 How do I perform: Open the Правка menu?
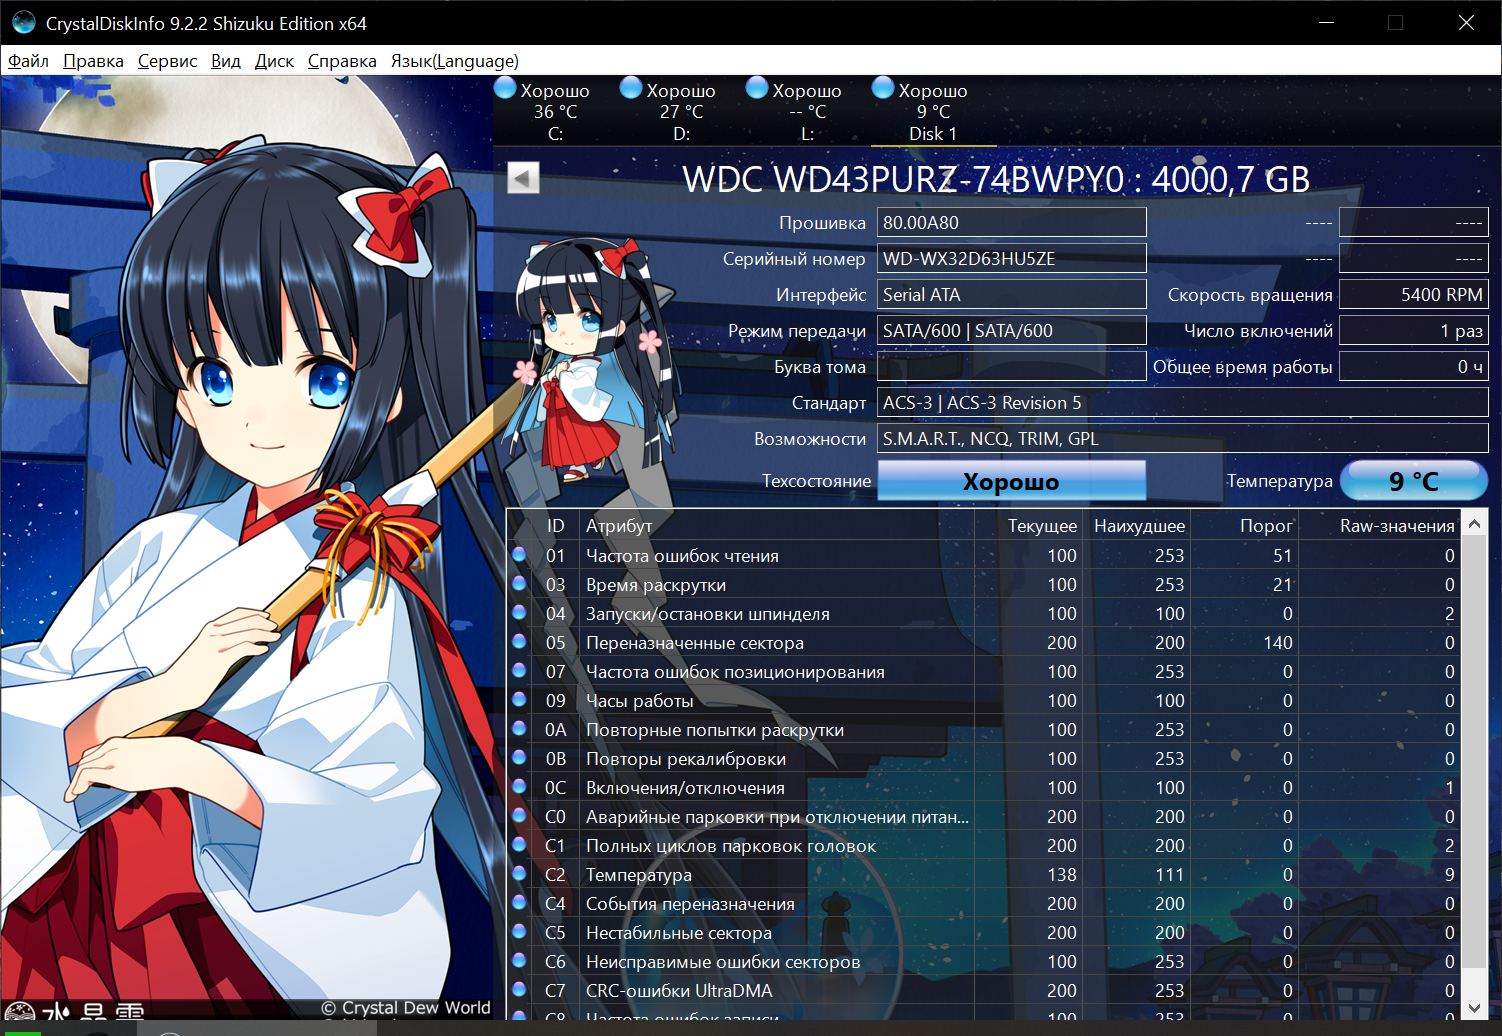93,61
